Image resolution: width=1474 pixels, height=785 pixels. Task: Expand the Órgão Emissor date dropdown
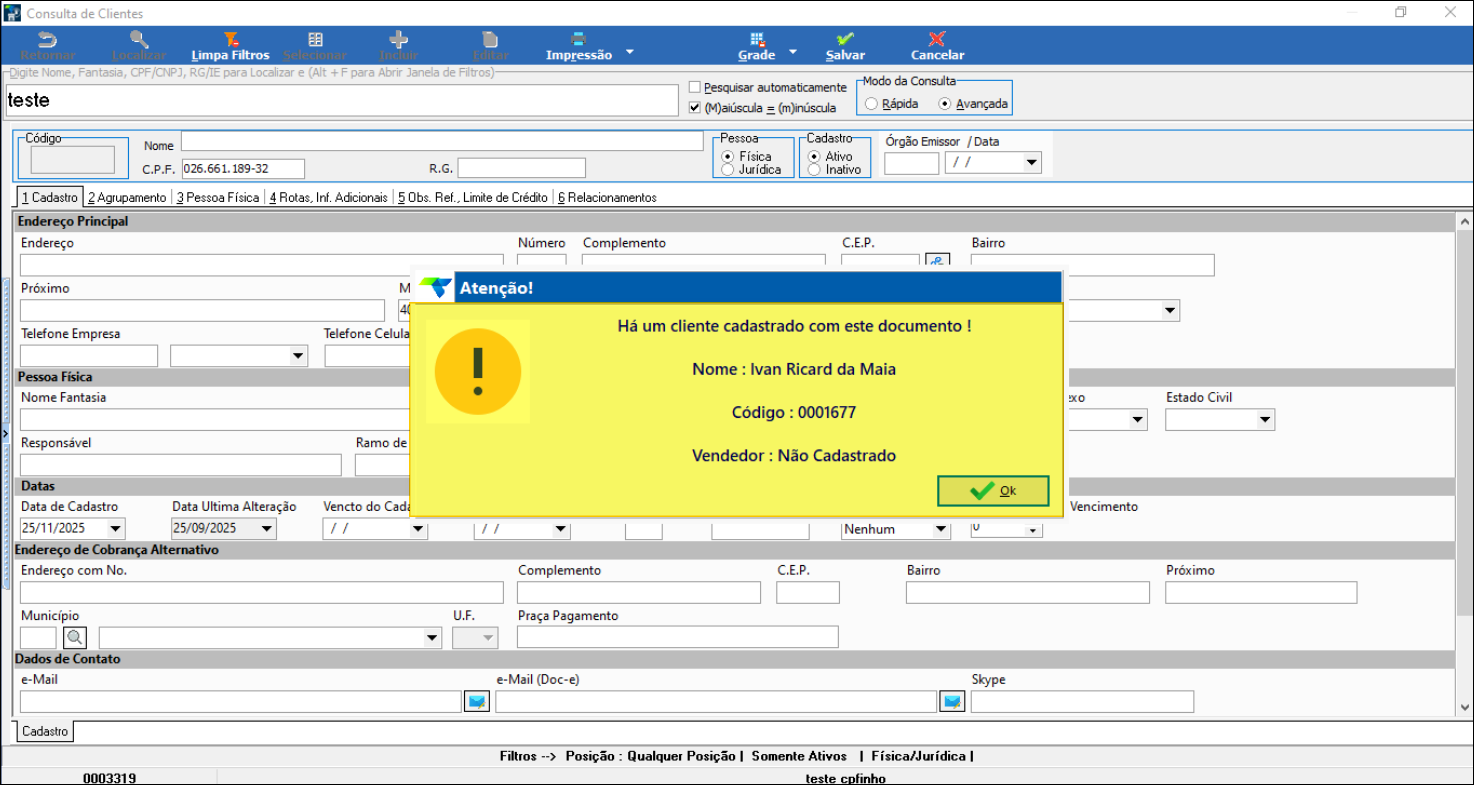coord(1031,163)
